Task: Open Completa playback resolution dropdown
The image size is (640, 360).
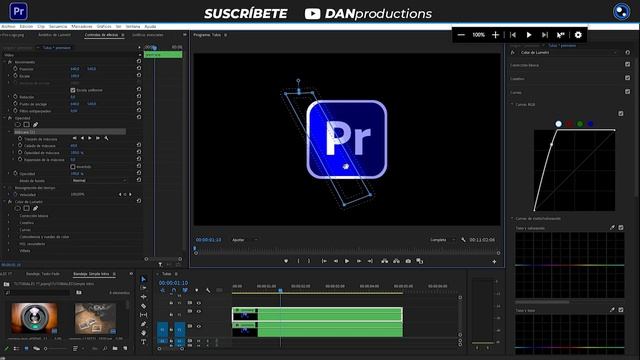Action: 442,240
